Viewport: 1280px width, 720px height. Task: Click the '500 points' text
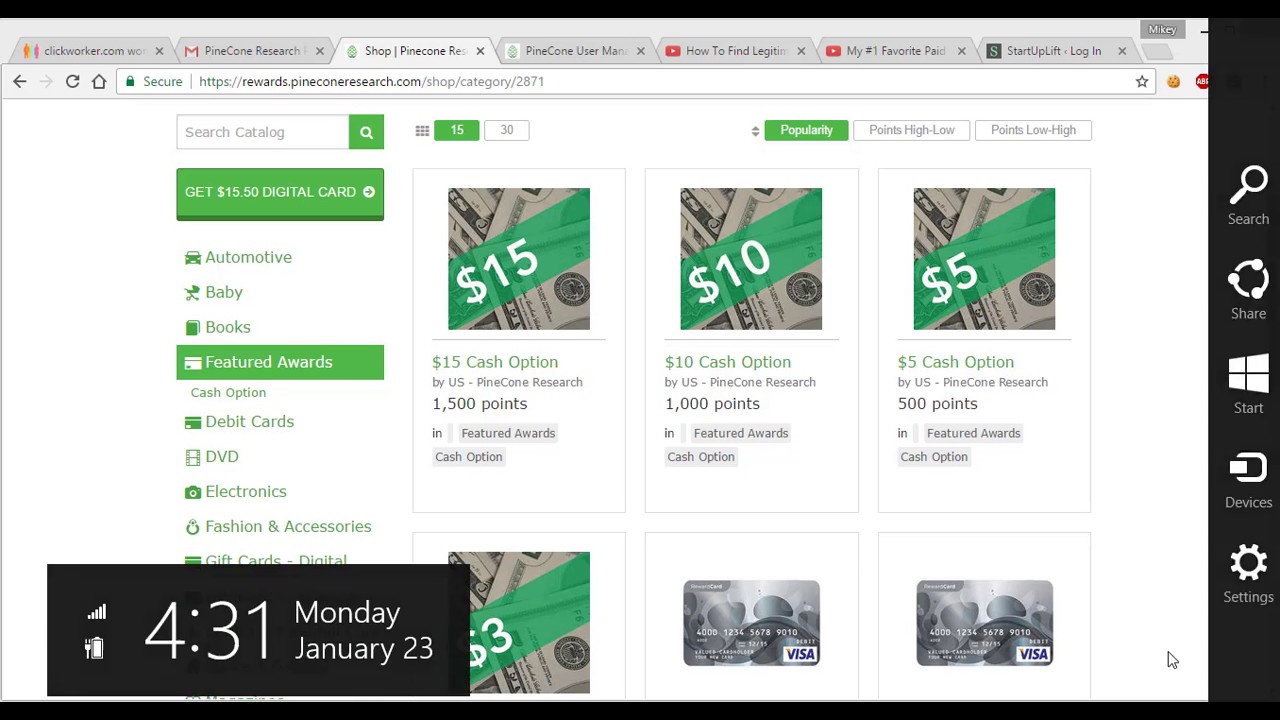(937, 404)
